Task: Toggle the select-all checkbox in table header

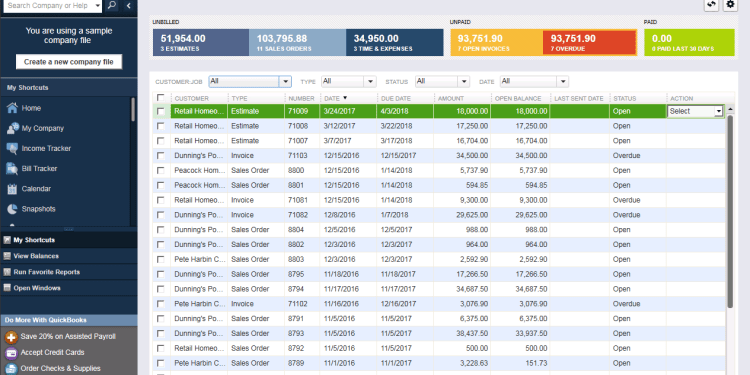Action: (x=161, y=98)
